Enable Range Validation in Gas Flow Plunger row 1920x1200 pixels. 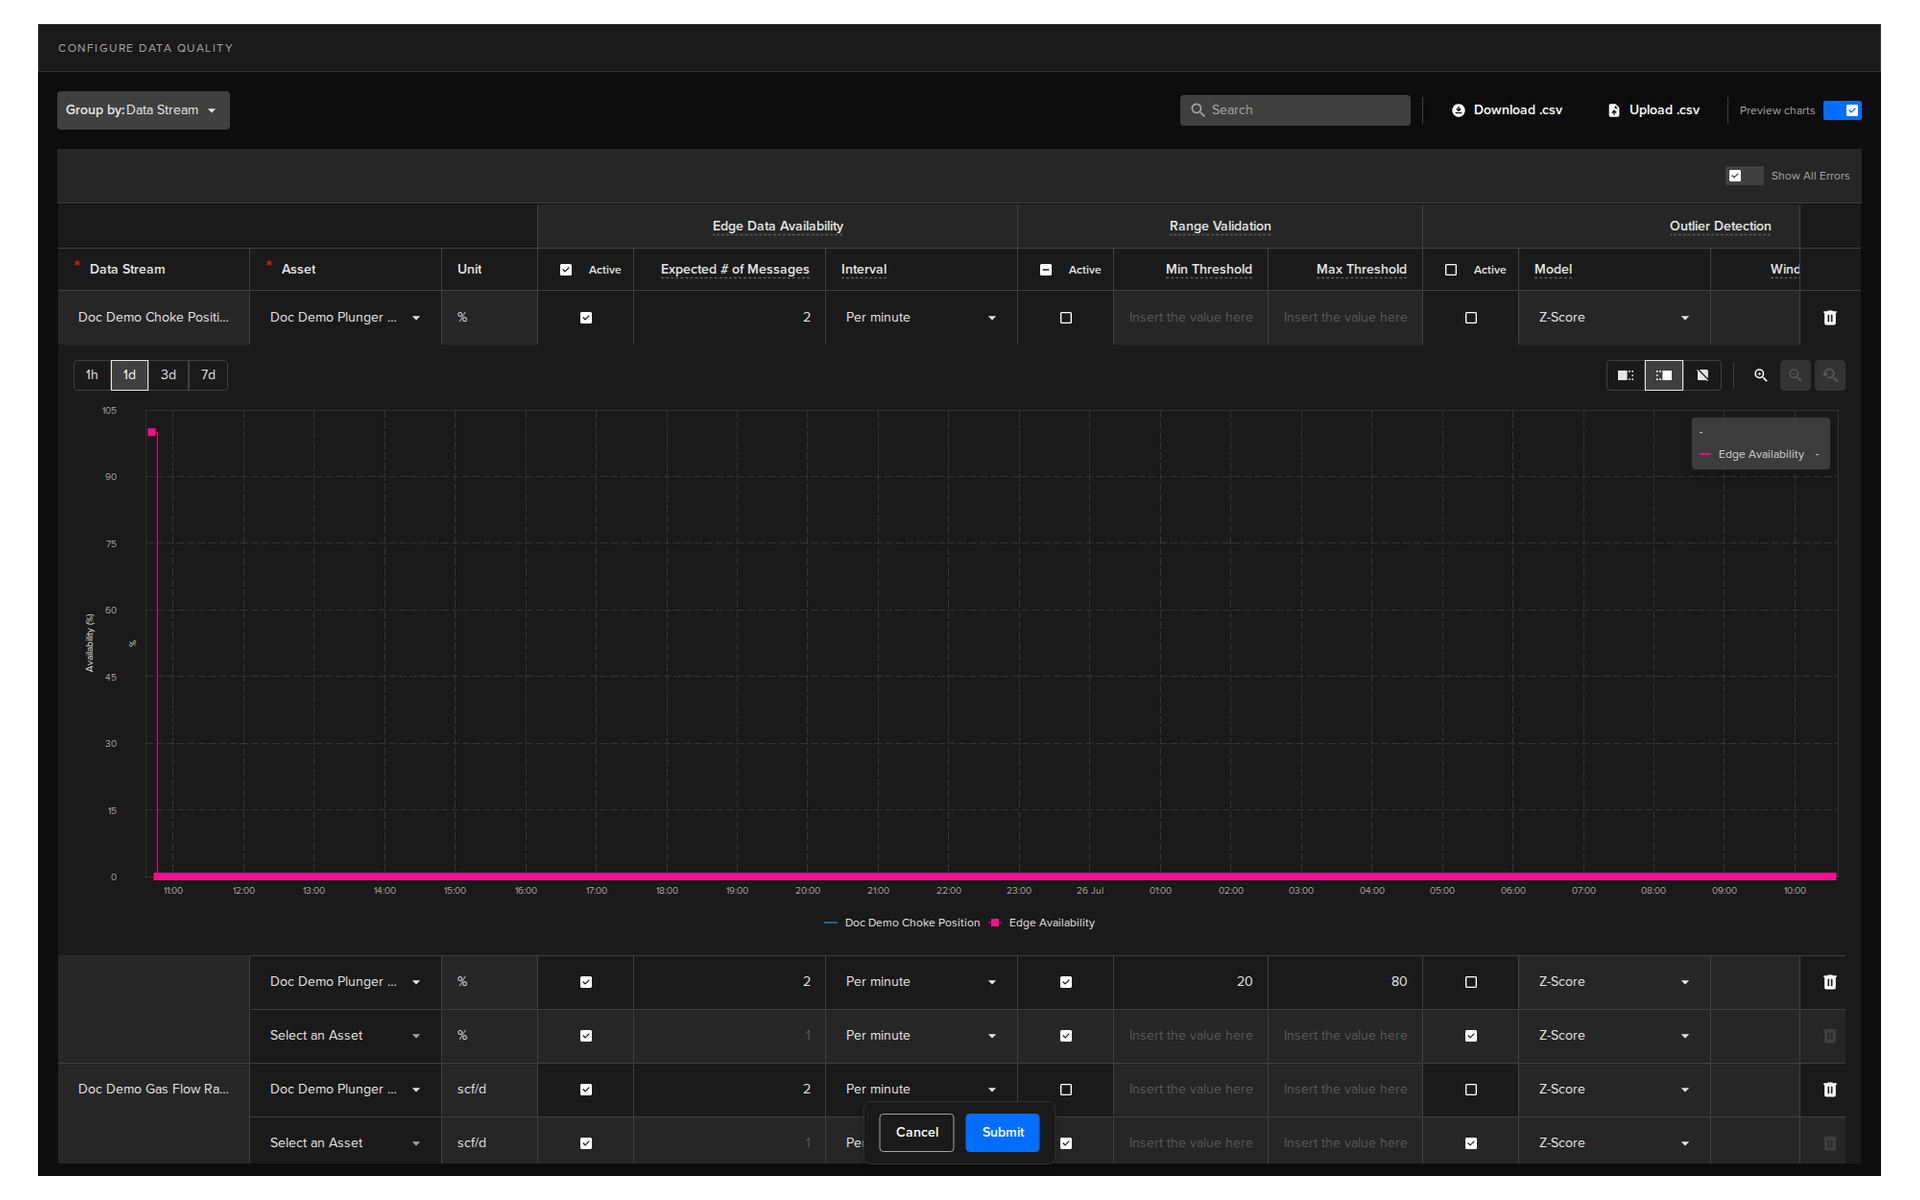(1066, 1090)
